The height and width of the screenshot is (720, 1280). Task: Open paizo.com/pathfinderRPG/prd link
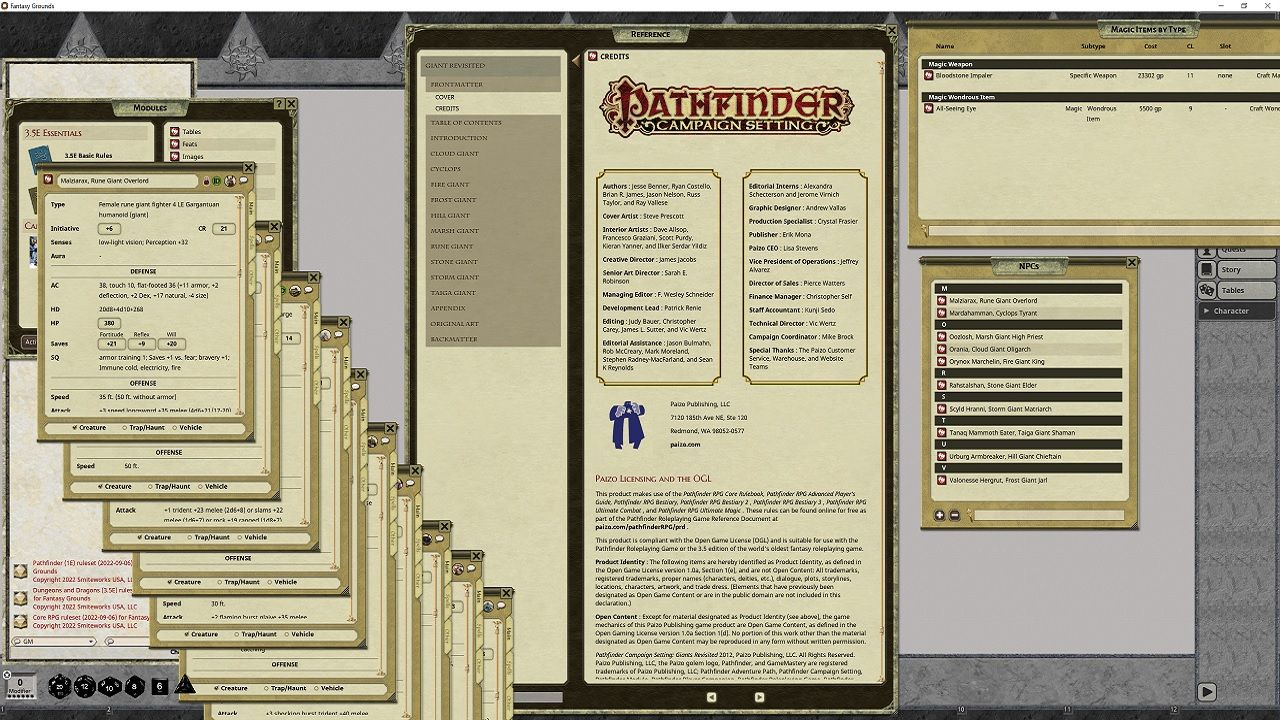[640, 527]
